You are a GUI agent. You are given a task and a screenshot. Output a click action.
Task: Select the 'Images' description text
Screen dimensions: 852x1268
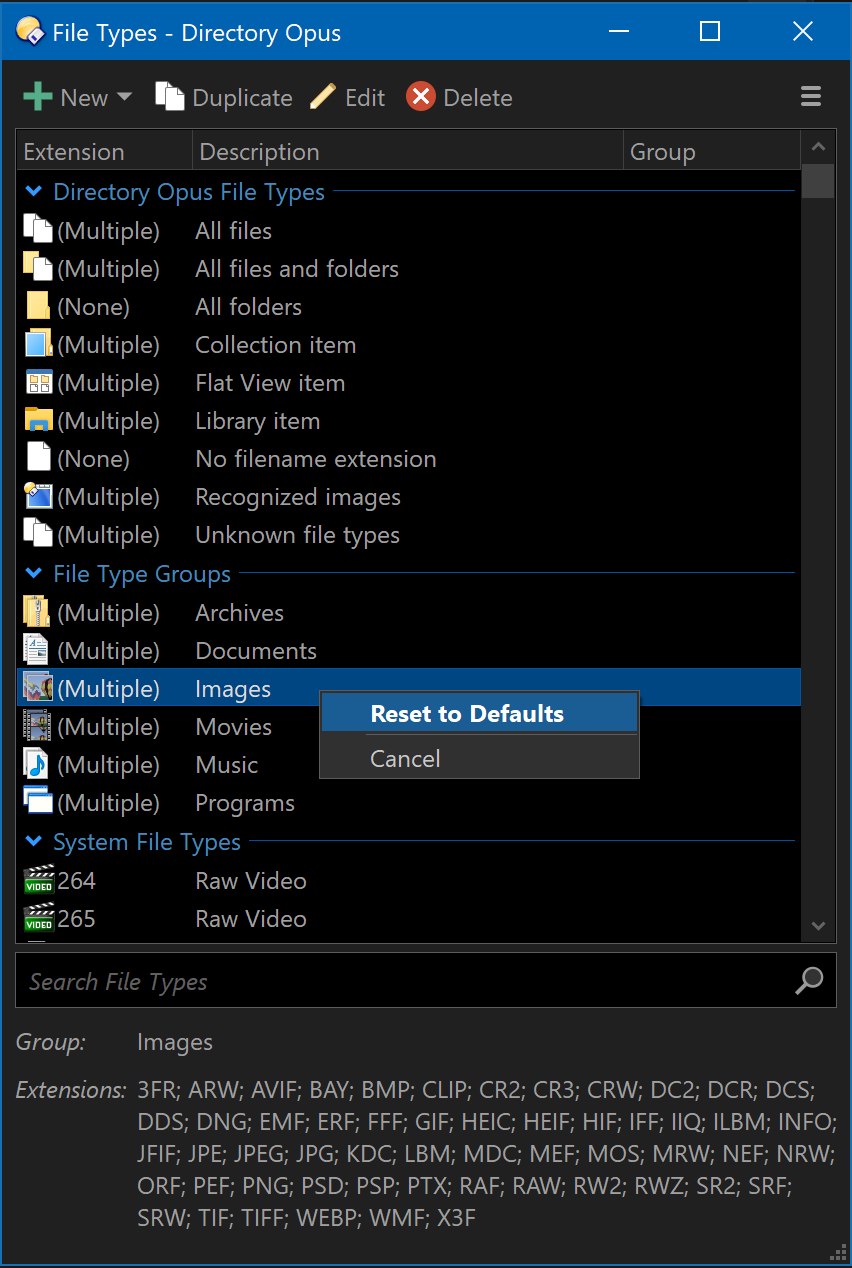click(x=233, y=688)
